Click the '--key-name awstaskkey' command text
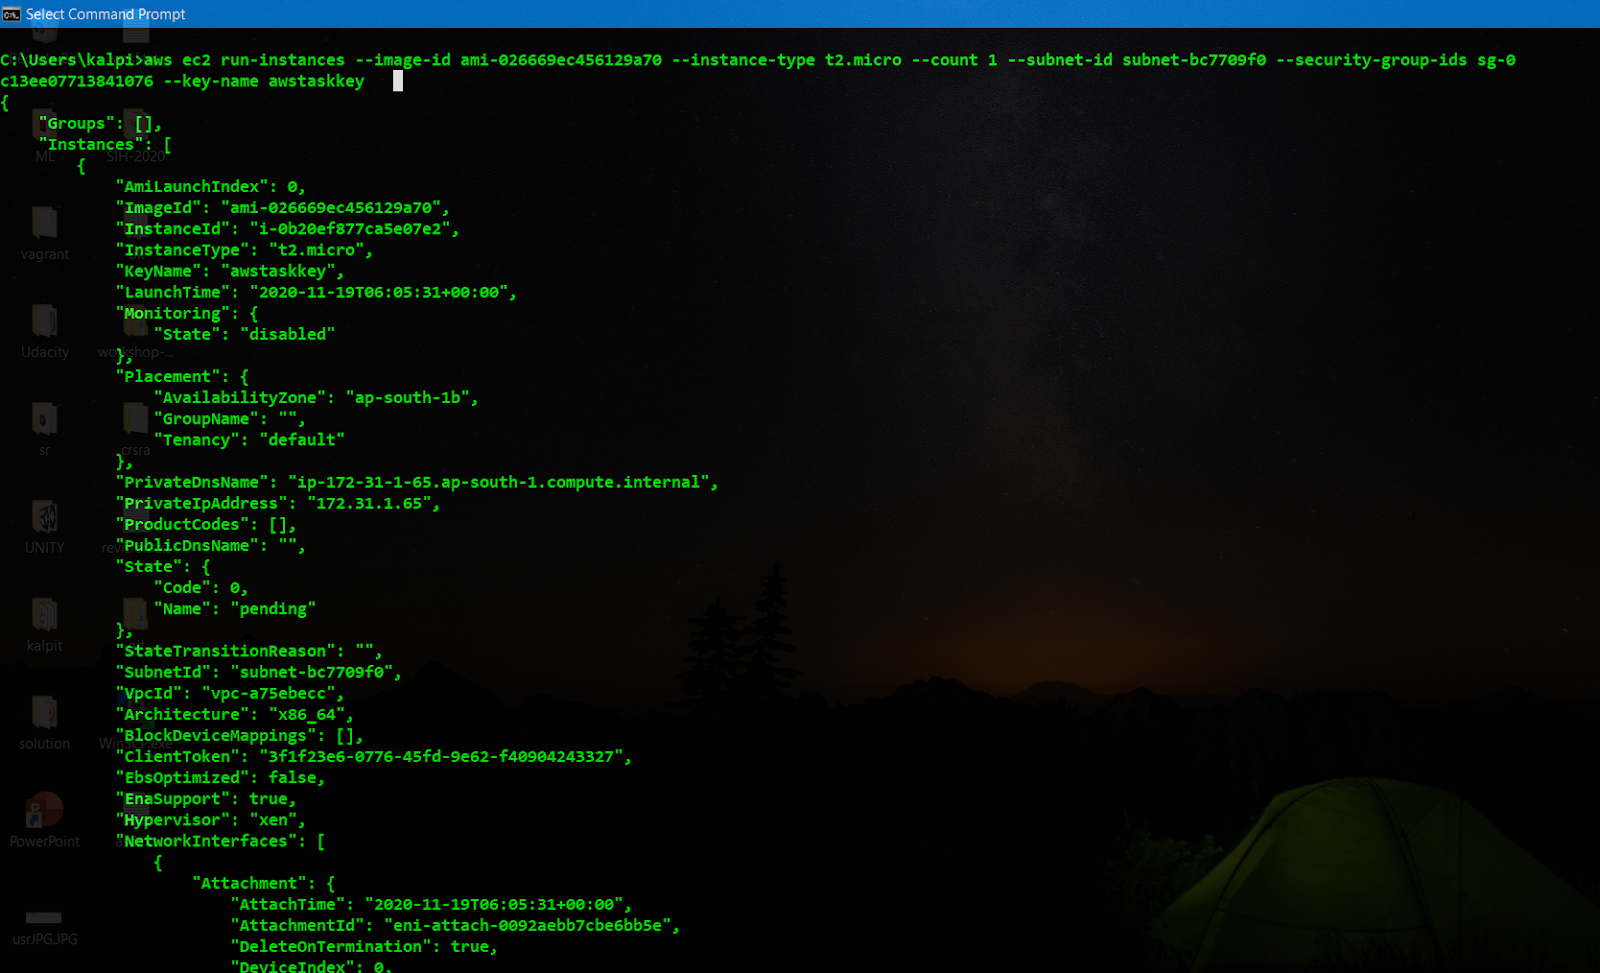Viewport: 1600px width, 973px height. 264,81
